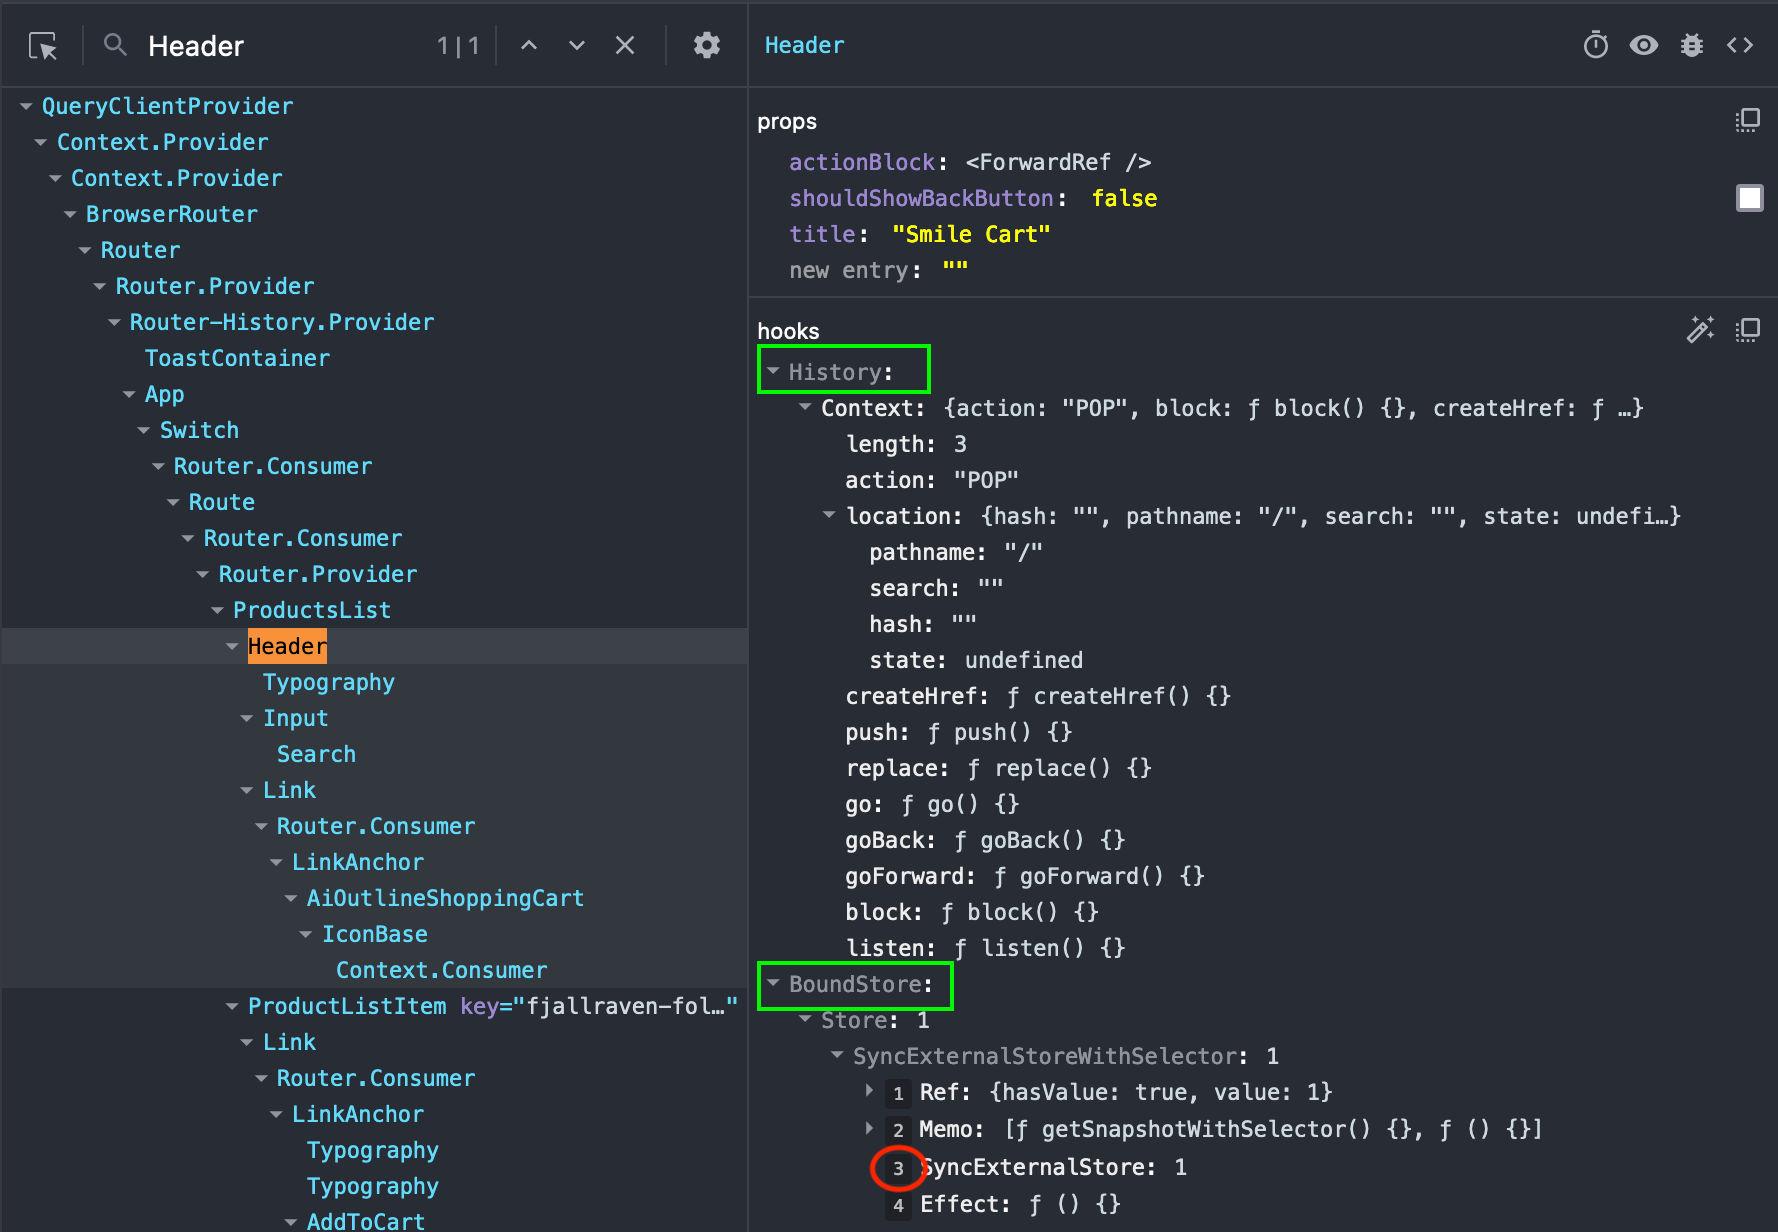Click the listen function row
Viewport: 1778px width, 1232px height.
(x=986, y=948)
